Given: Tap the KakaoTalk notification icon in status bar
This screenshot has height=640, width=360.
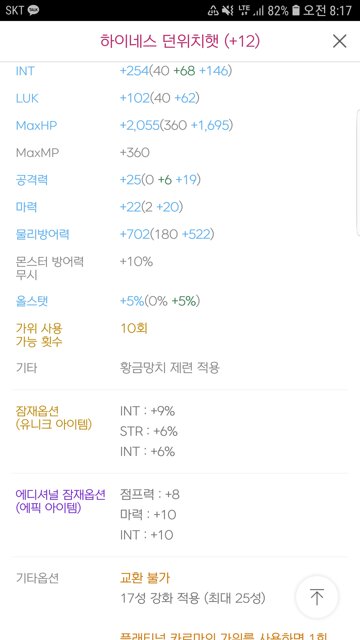Looking at the screenshot, I should (33, 10).
